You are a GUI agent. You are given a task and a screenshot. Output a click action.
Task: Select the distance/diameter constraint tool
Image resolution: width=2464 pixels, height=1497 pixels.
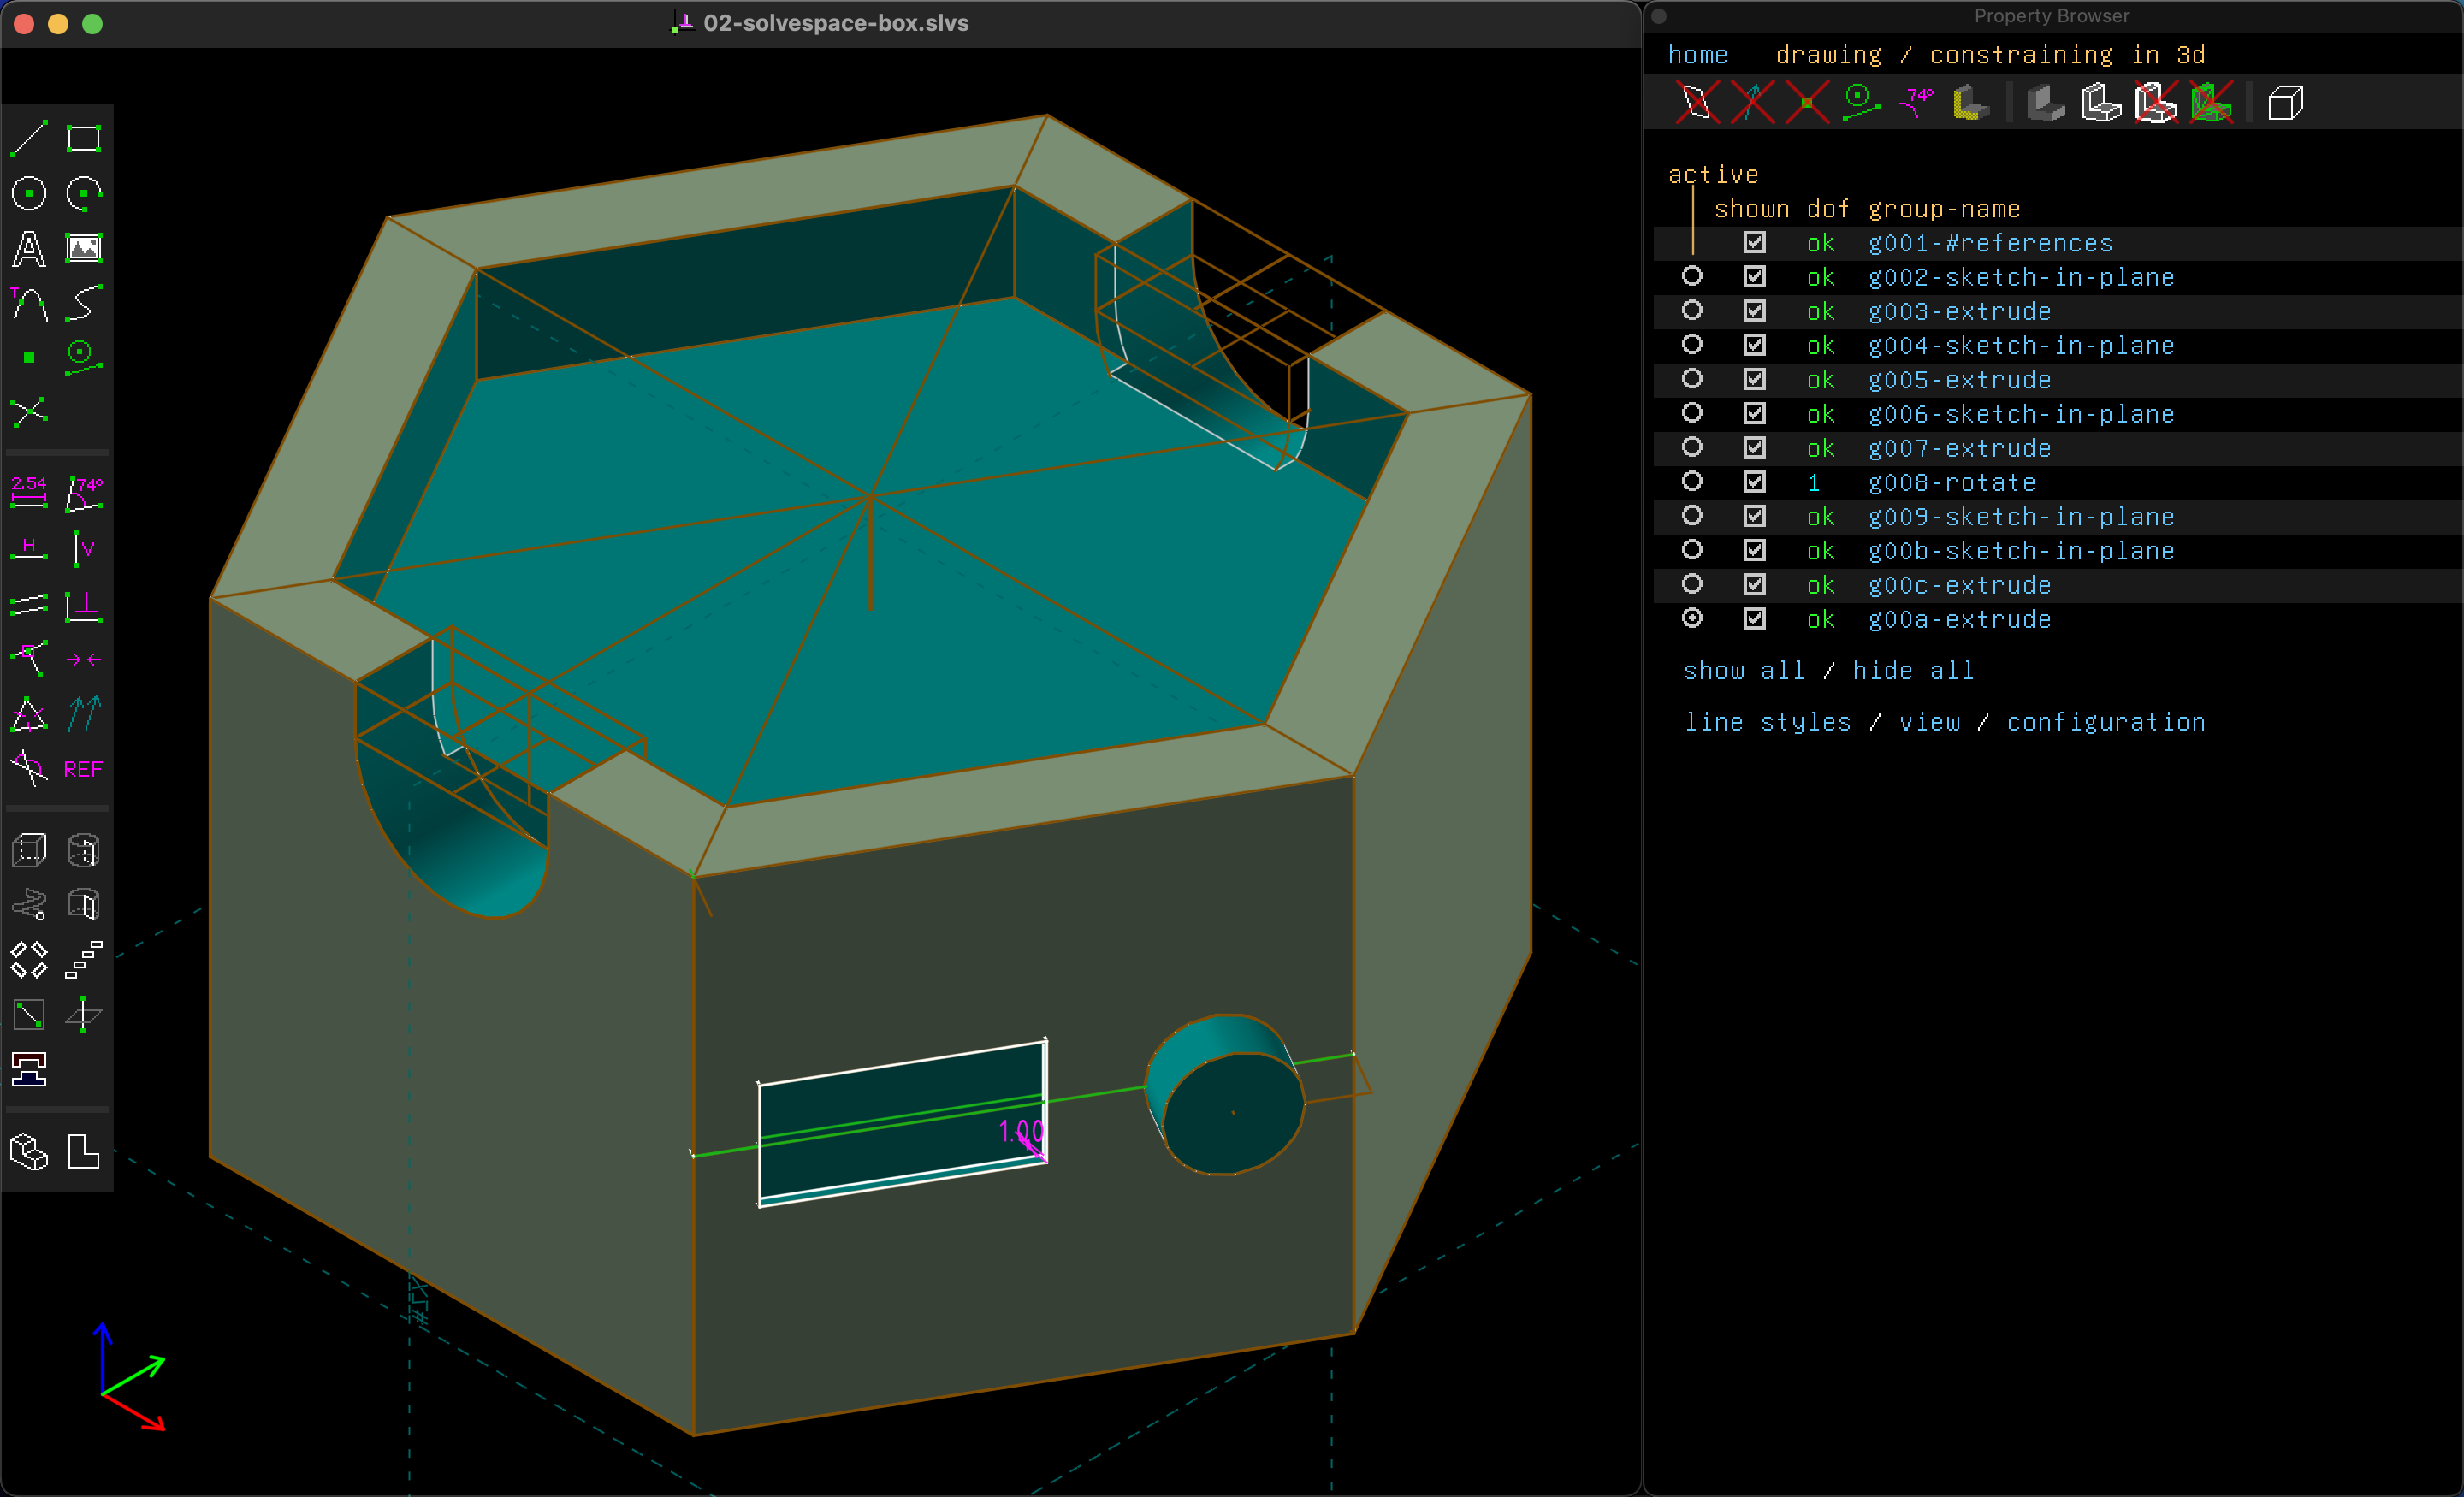(29, 491)
